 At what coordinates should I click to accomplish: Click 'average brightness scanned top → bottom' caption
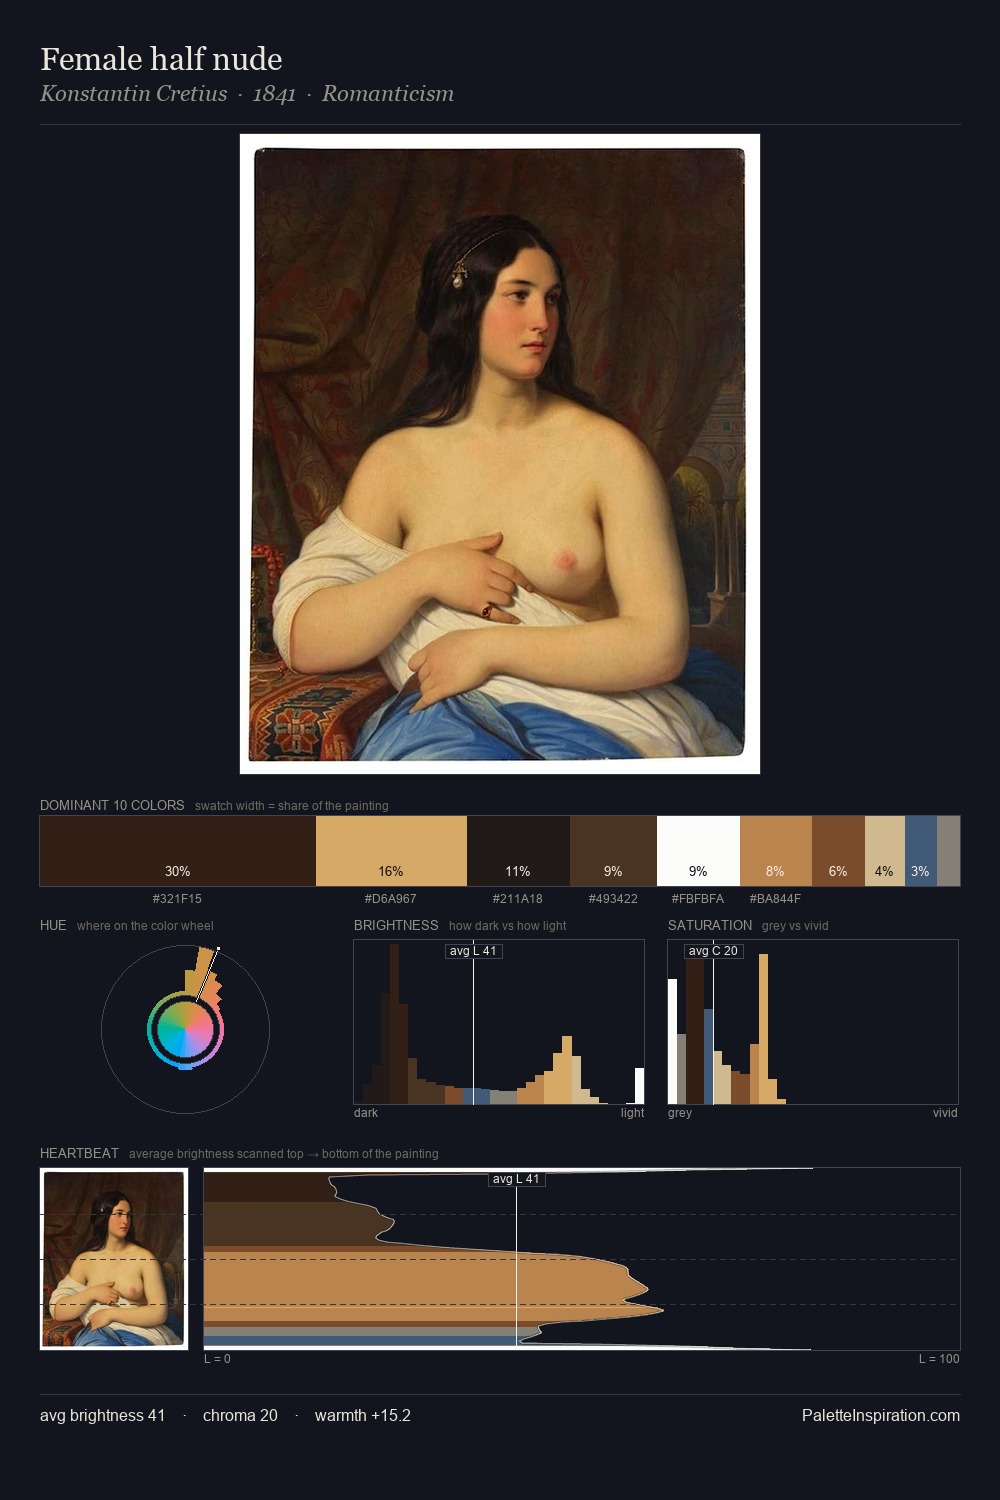pyautogui.click(x=284, y=1154)
